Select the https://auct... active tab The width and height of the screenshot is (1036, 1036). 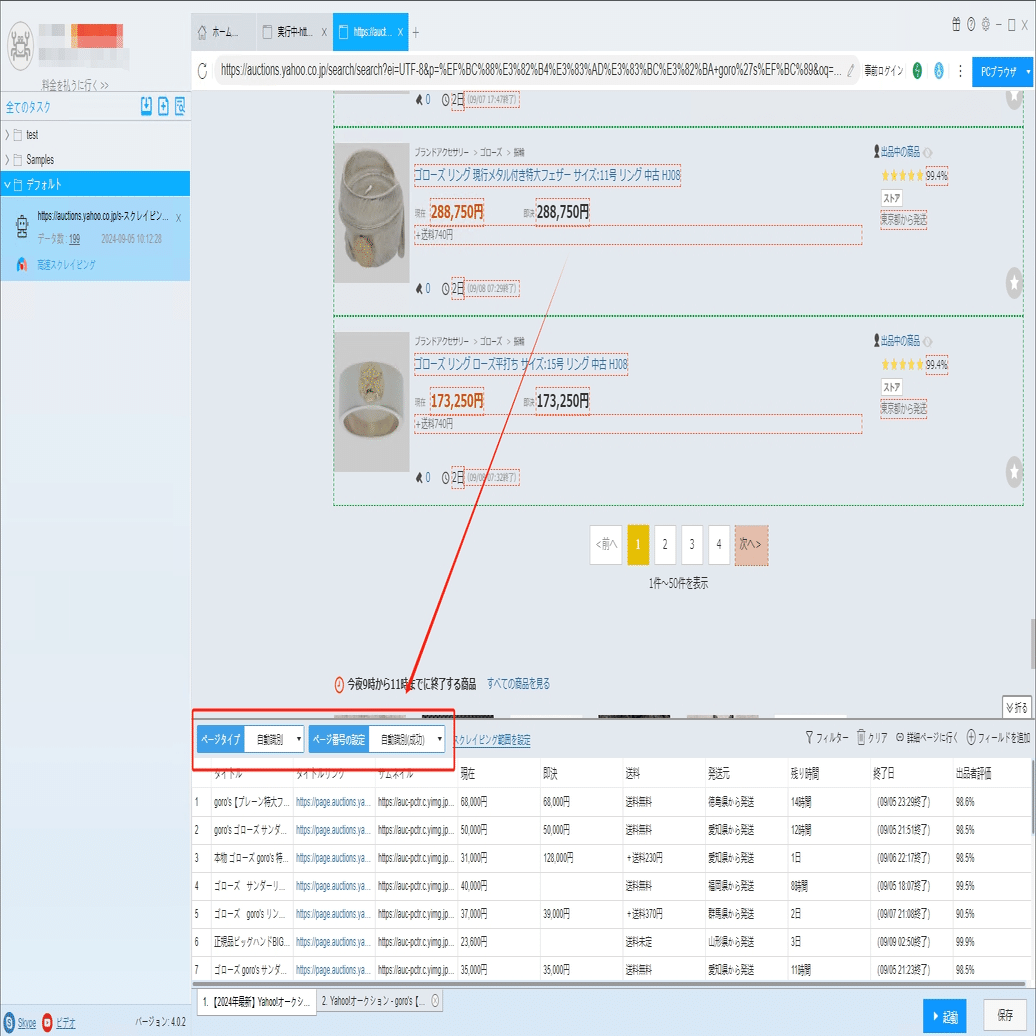point(371,32)
